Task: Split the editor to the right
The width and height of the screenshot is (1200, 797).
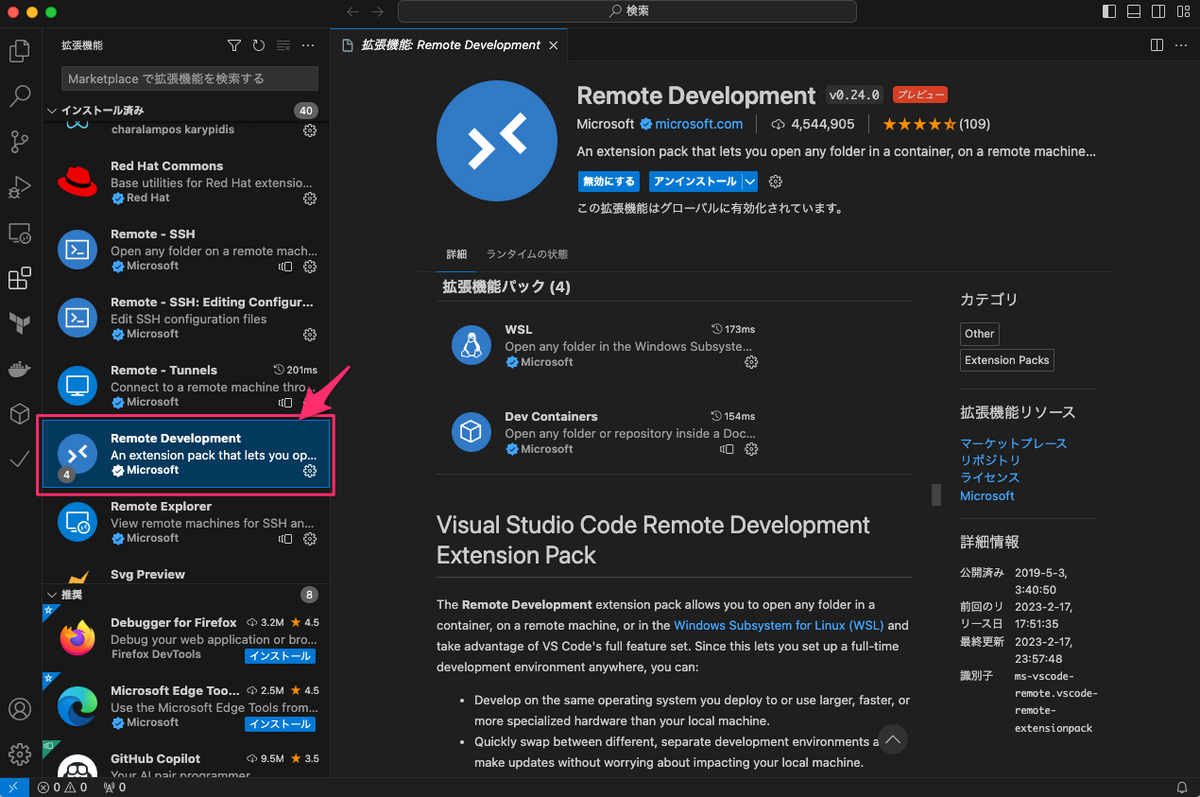Action: (x=1156, y=45)
